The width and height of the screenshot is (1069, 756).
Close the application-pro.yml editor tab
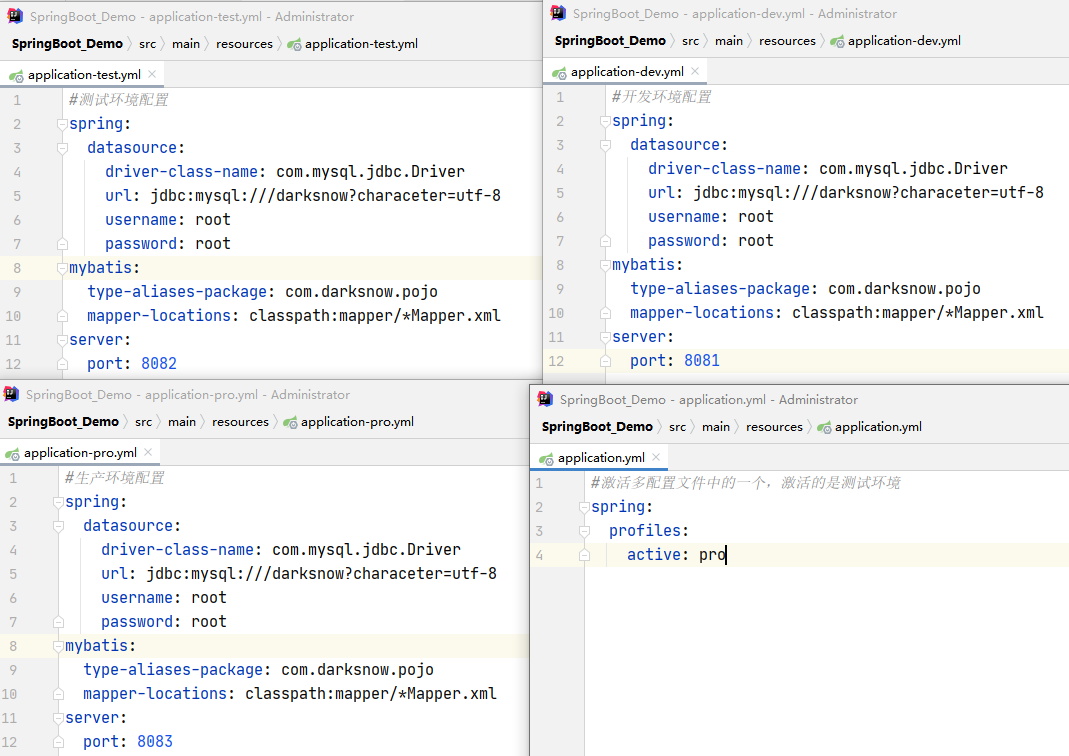click(148, 452)
